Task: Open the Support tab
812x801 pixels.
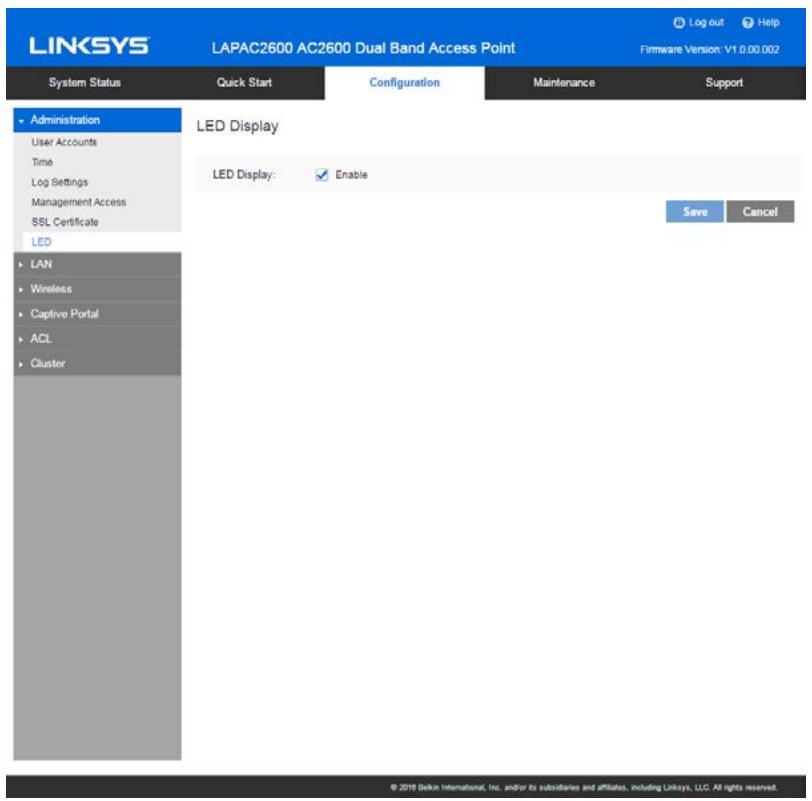Action: tap(724, 83)
